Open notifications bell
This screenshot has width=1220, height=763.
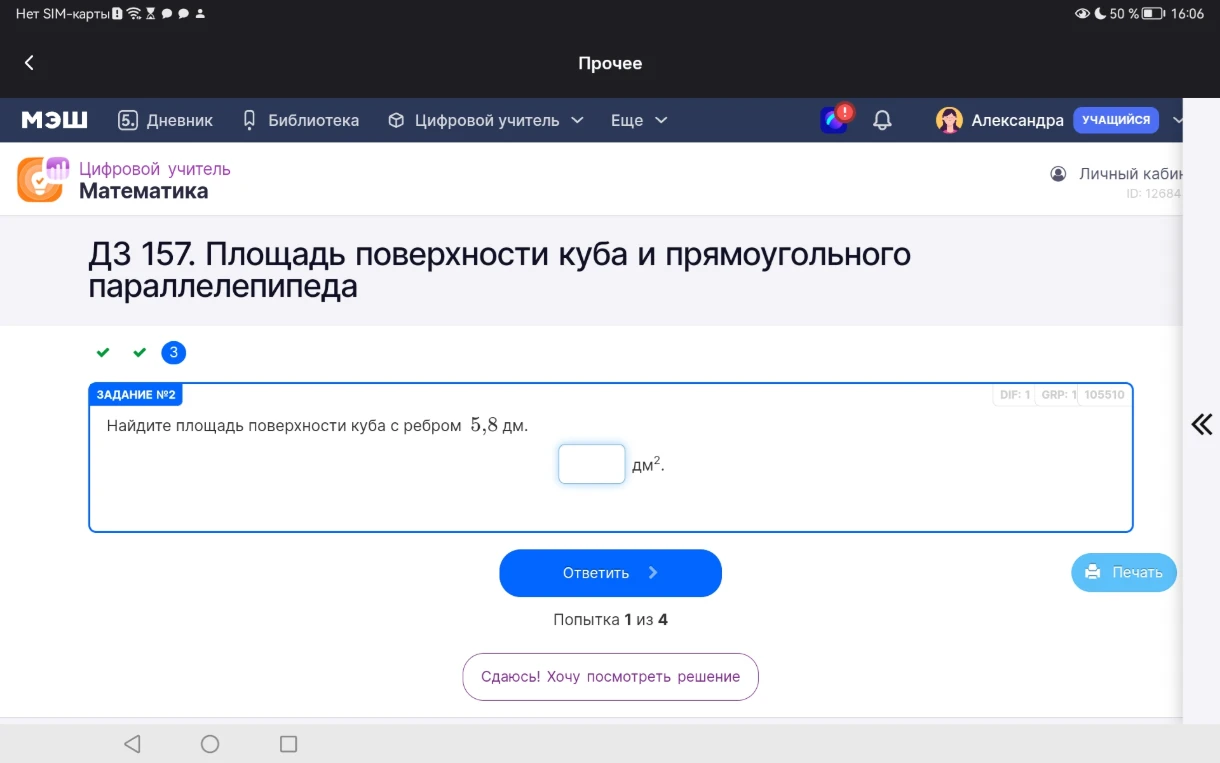(882, 120)
